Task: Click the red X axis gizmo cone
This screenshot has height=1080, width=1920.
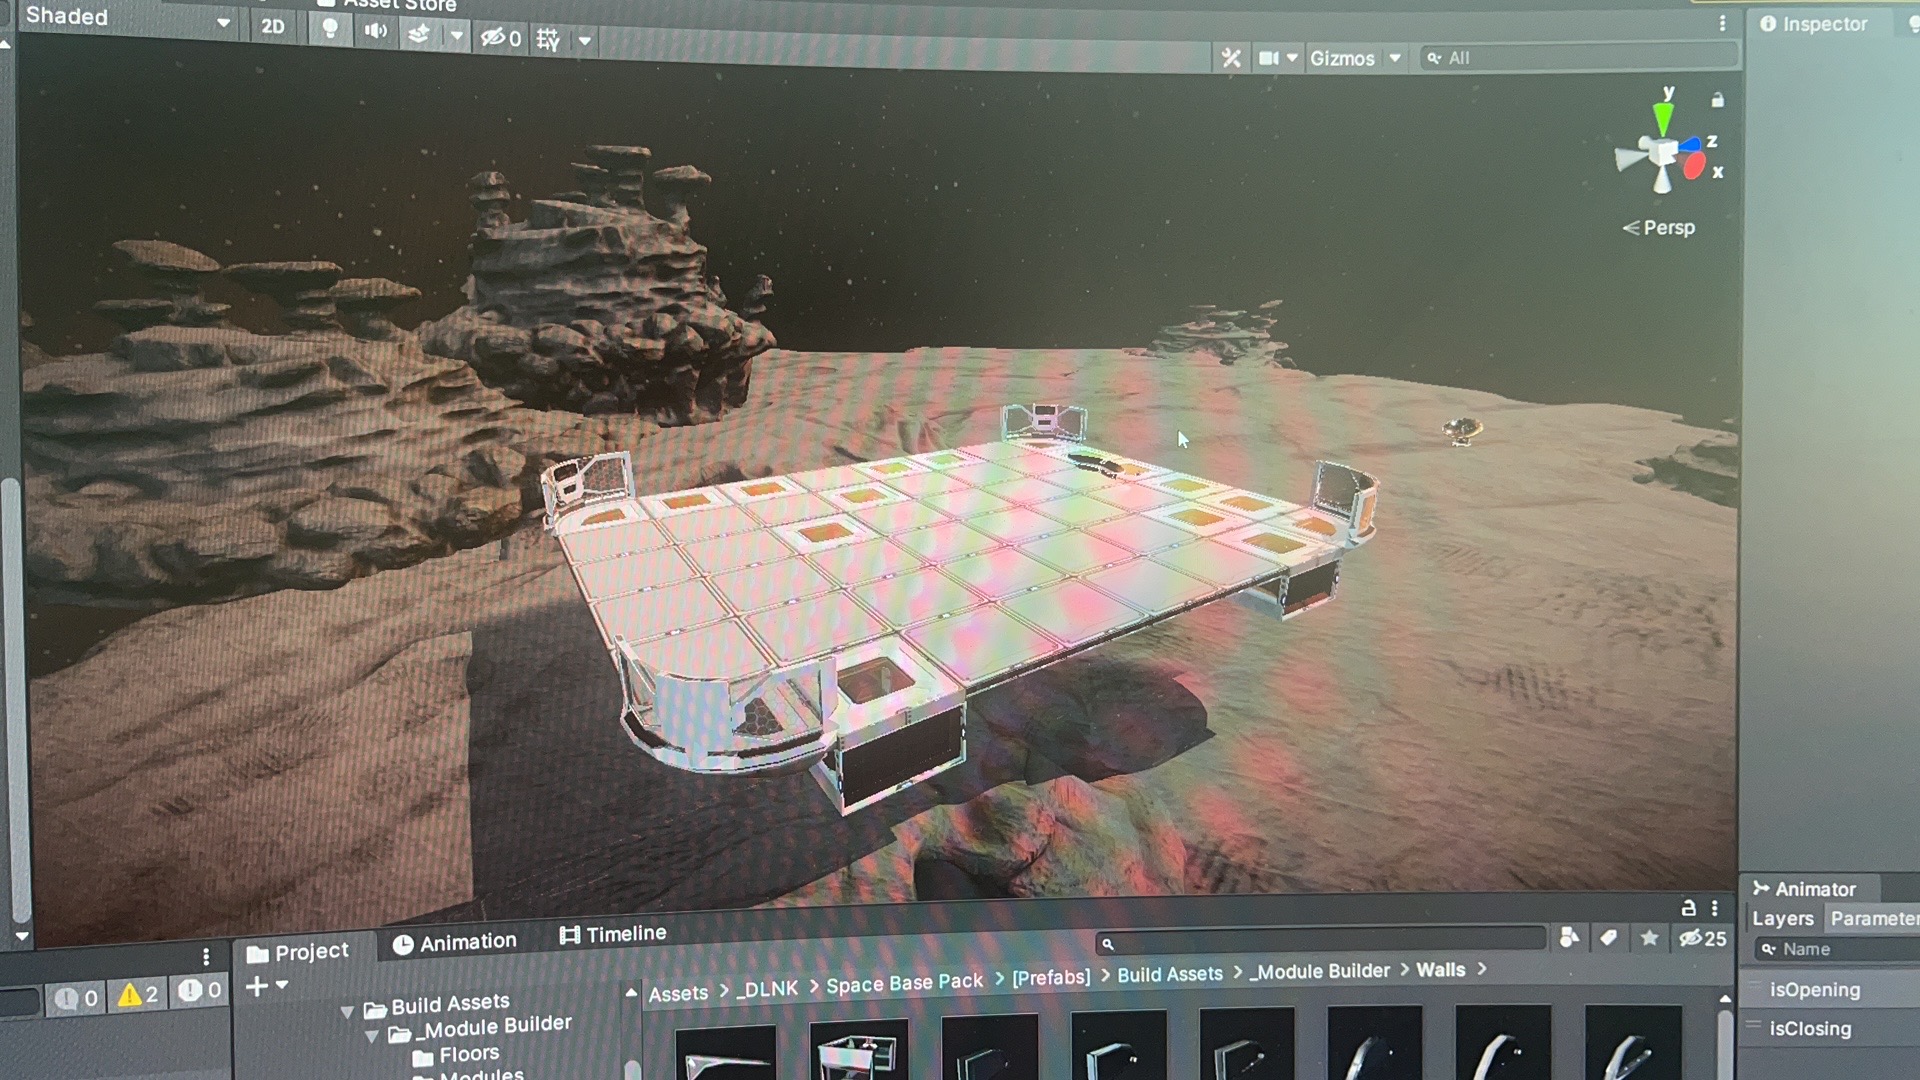Action: click(1693, 166)
